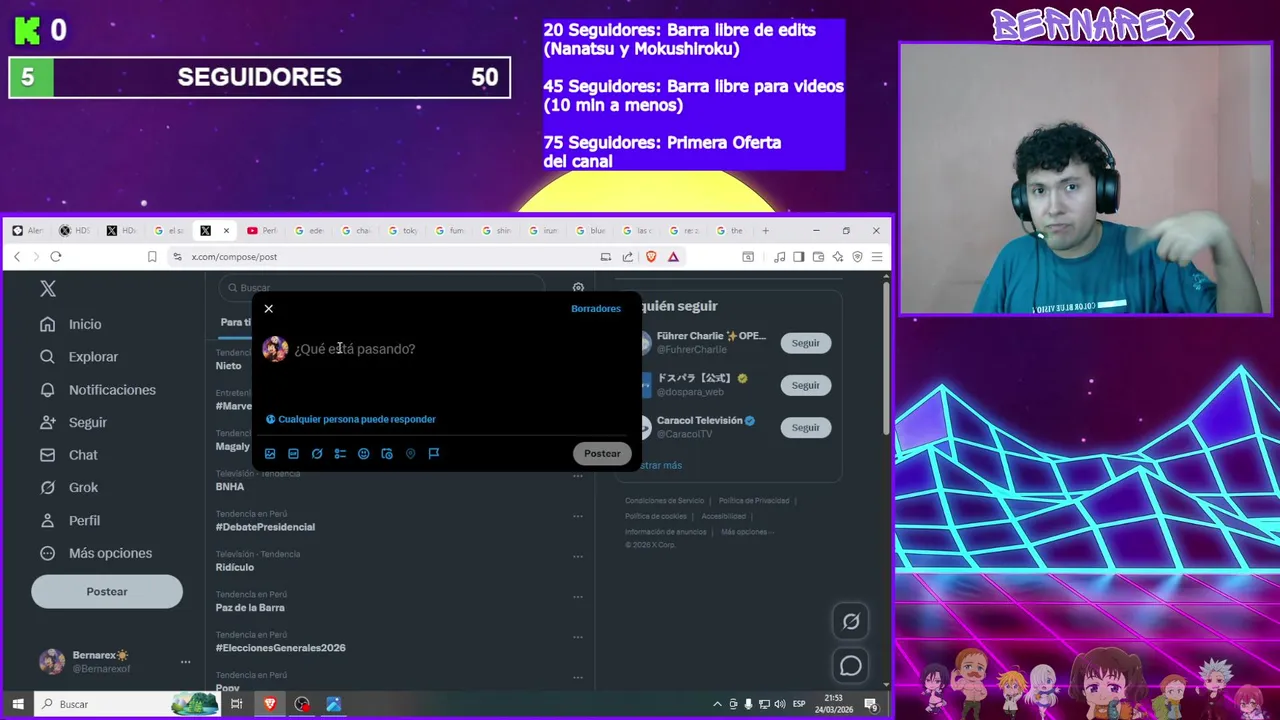Add media image to the post
The height and width of the screenshot is (720, 1280).
pos(270,454)
